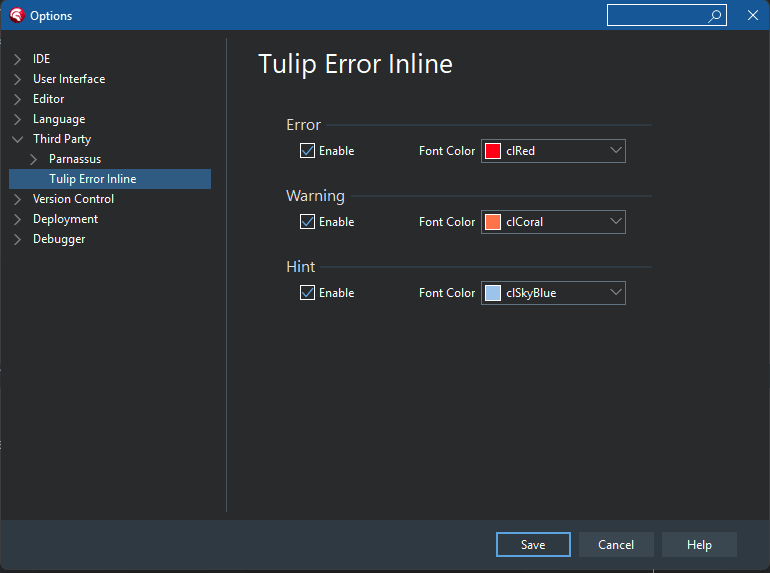The width and height of the screenshot is (770, 573).
Task: Click the clCoral color swatch
Action: click(x=493, y=222)
